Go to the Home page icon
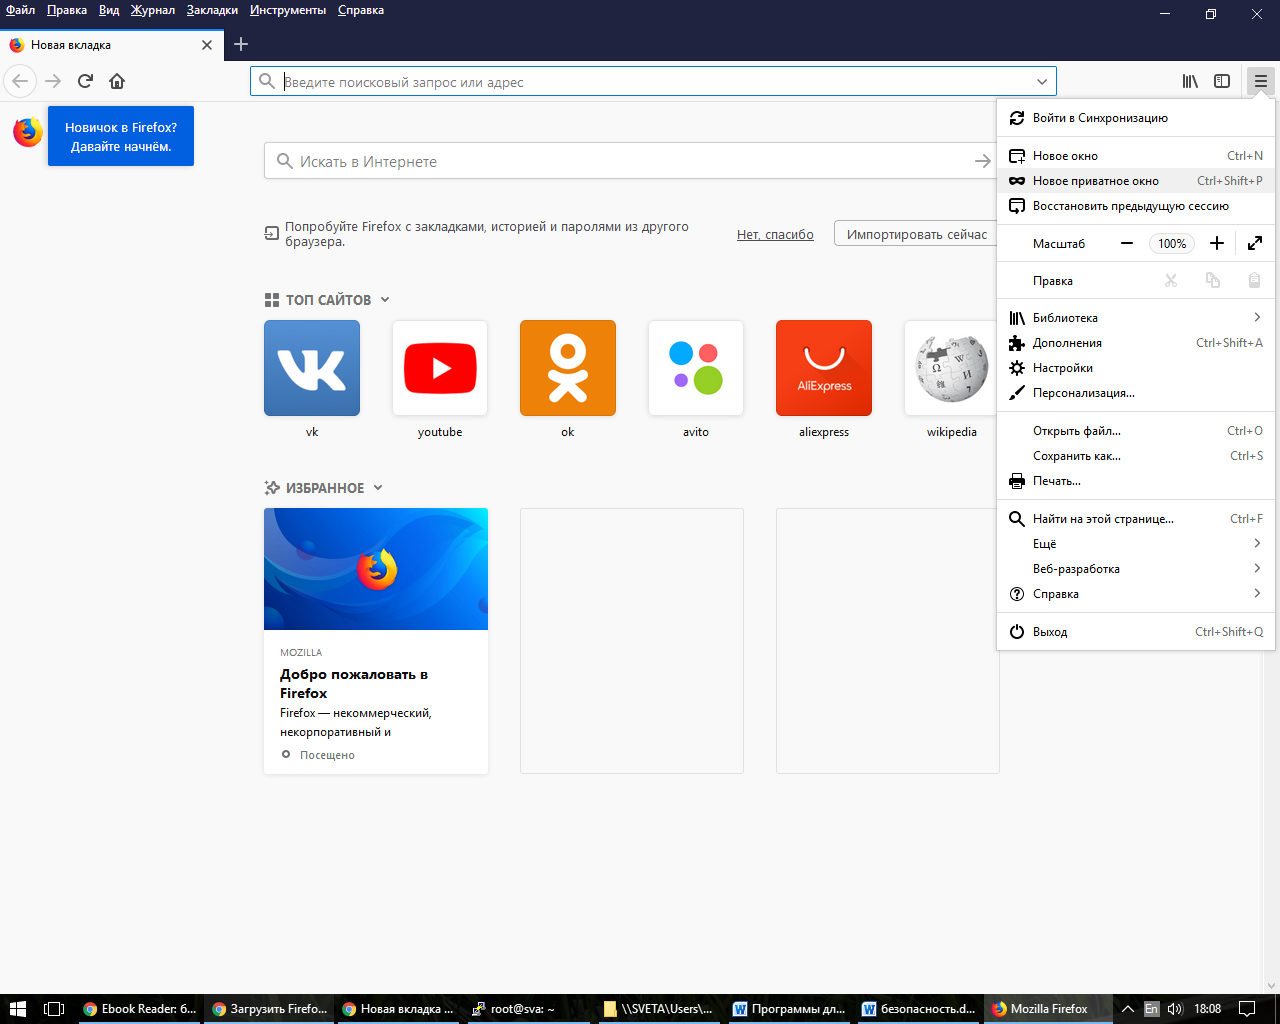 tap(117, 81)
